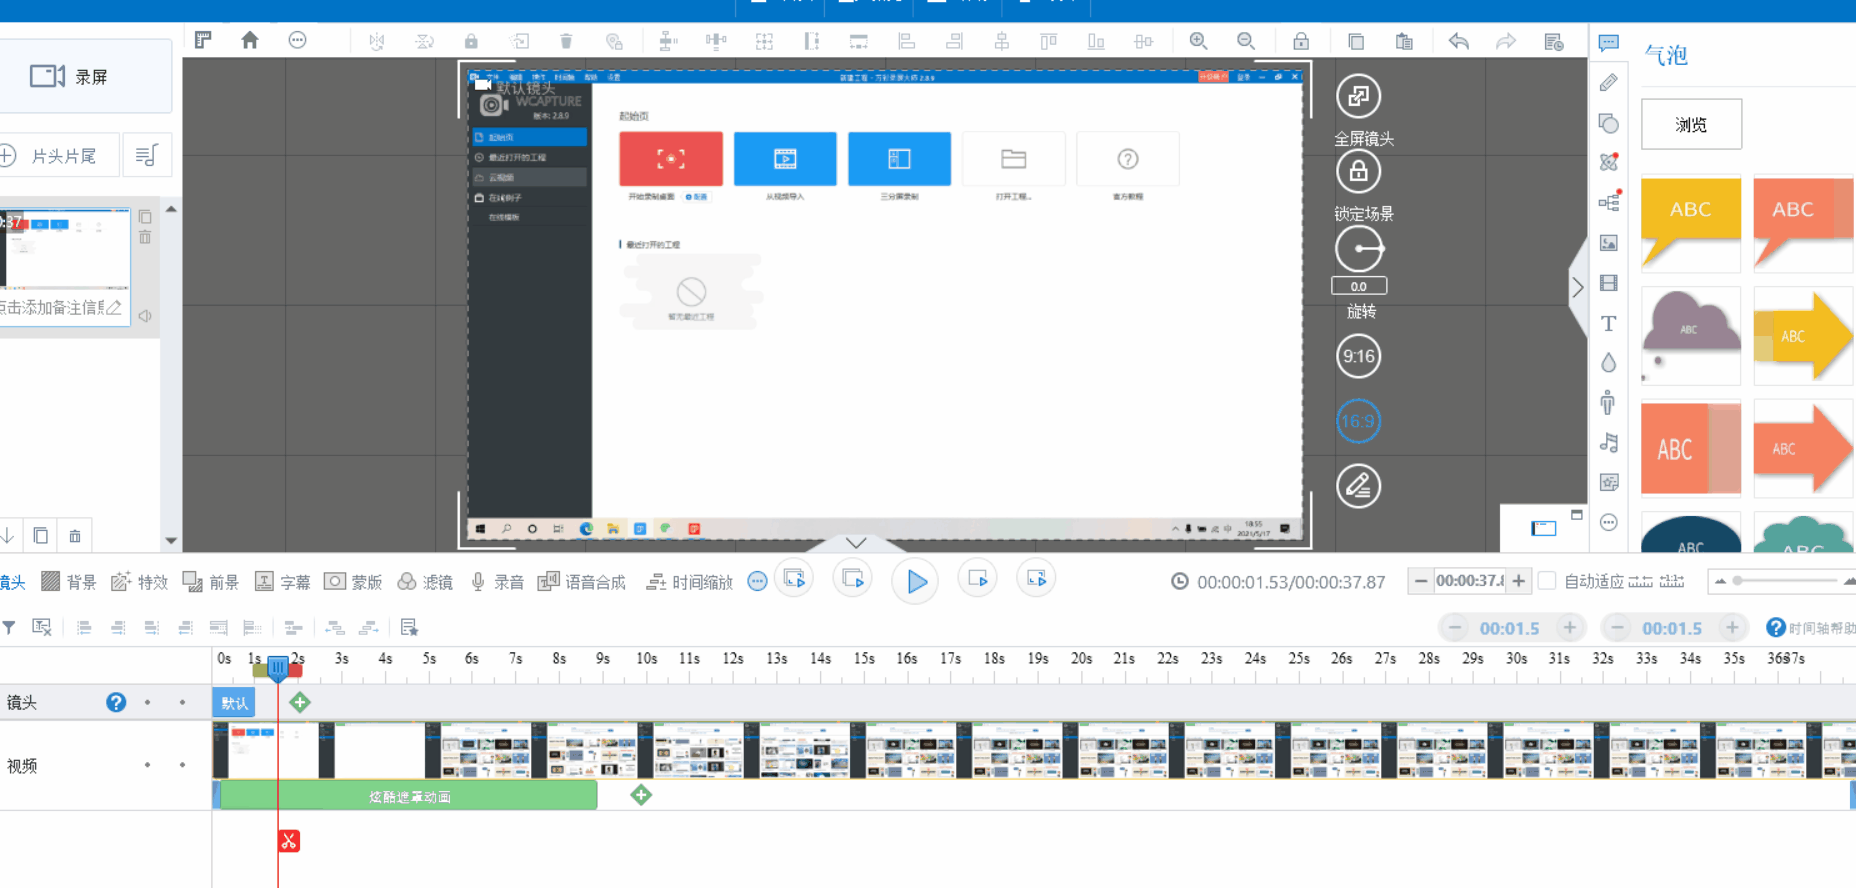
Task: Select the 16:9 aspect ratio
Action: click(x=1358, y=421)
